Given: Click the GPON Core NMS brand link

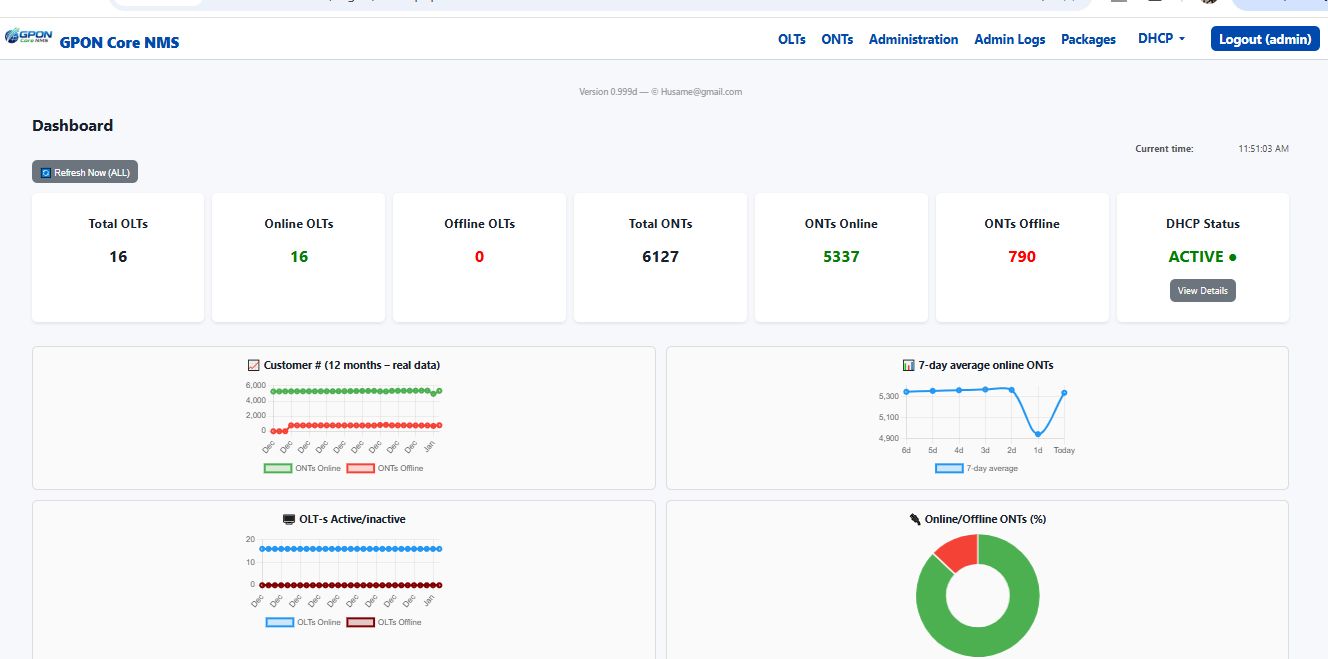Looking at the screenshot, I should [119, 42].
